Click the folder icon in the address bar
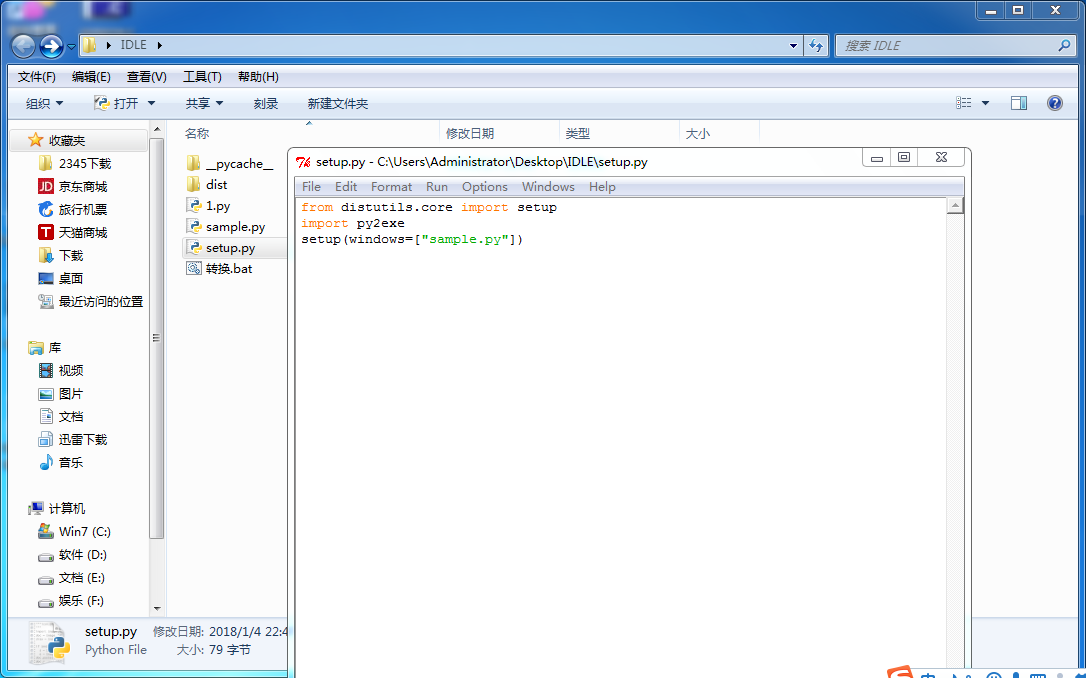 [89, 45]
